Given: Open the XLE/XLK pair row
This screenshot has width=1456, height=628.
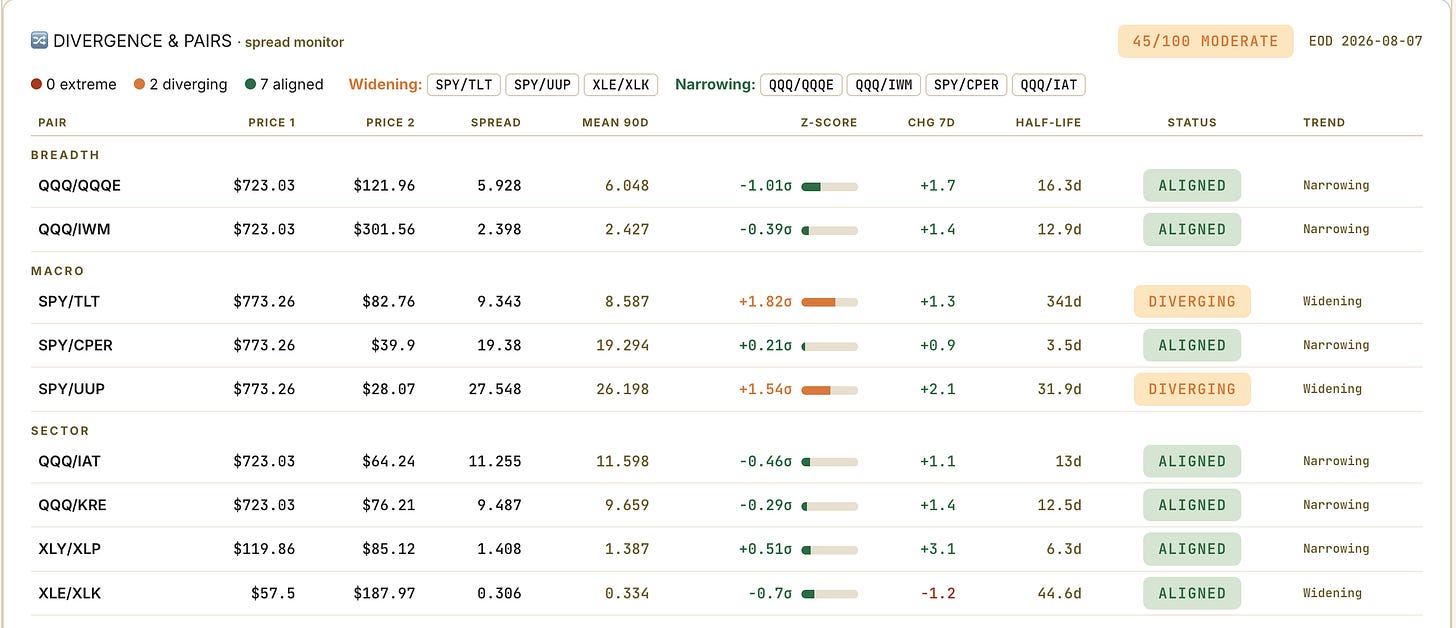Looking at the screenshot, I should click(727, 593).
